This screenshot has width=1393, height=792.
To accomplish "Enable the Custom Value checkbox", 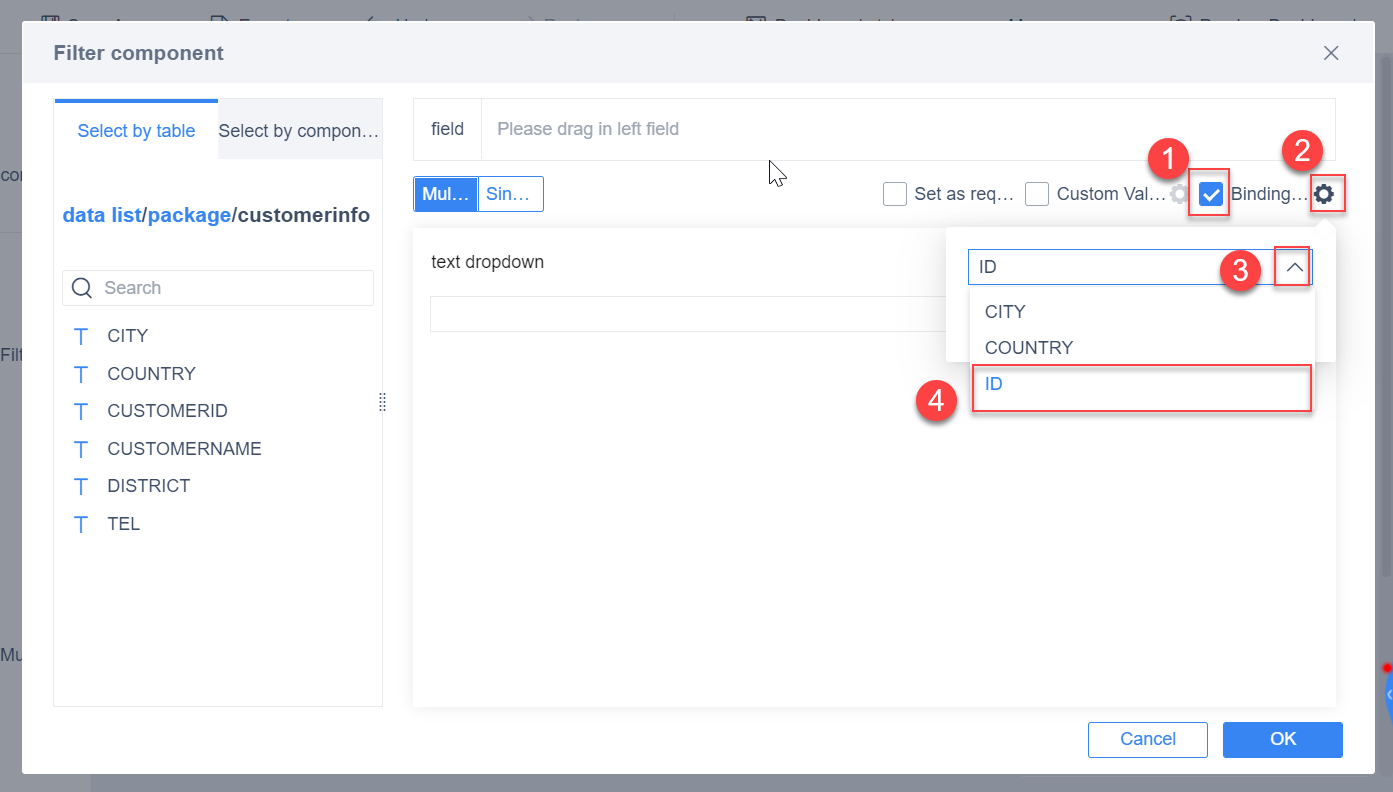I will 1037,194.
